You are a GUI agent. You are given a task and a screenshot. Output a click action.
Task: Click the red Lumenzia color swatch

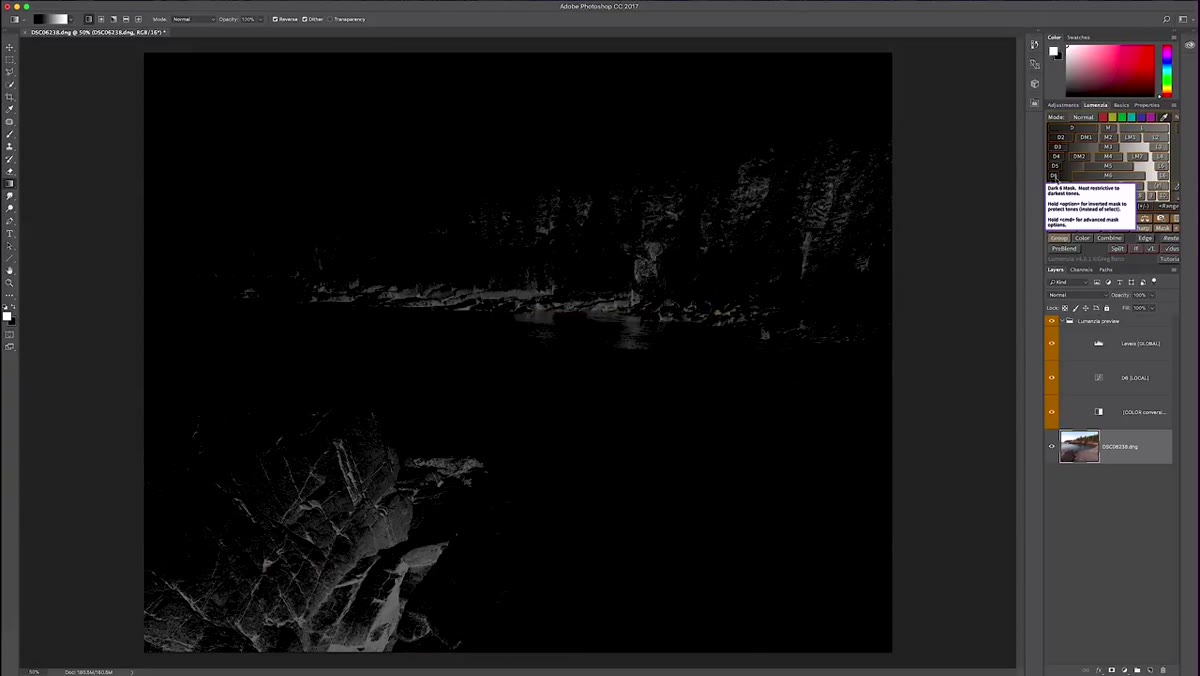1103,117
